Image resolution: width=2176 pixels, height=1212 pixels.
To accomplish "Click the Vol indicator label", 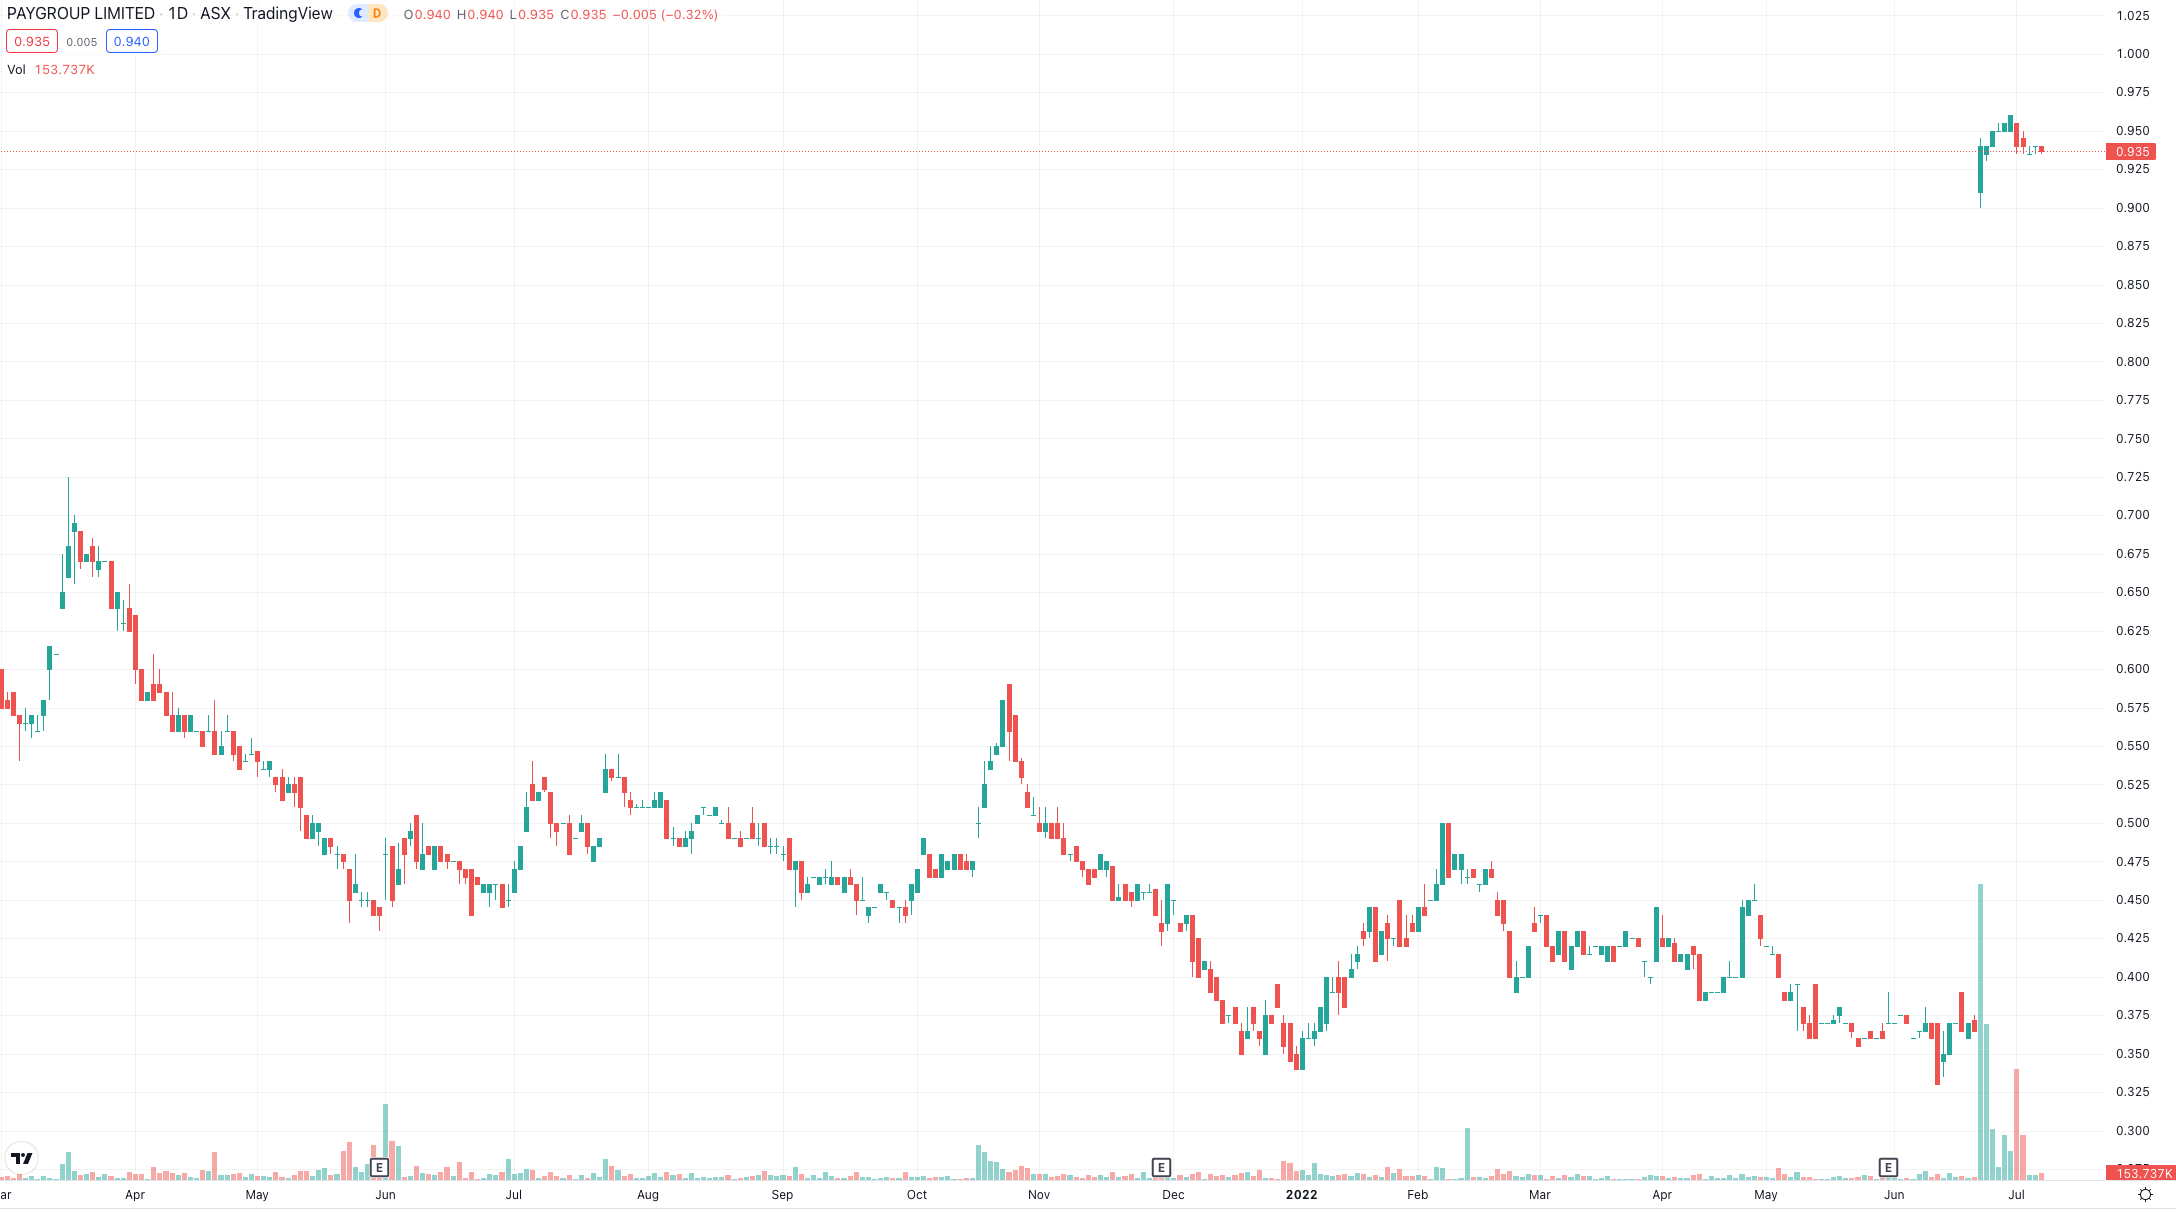I will point(16,70).
